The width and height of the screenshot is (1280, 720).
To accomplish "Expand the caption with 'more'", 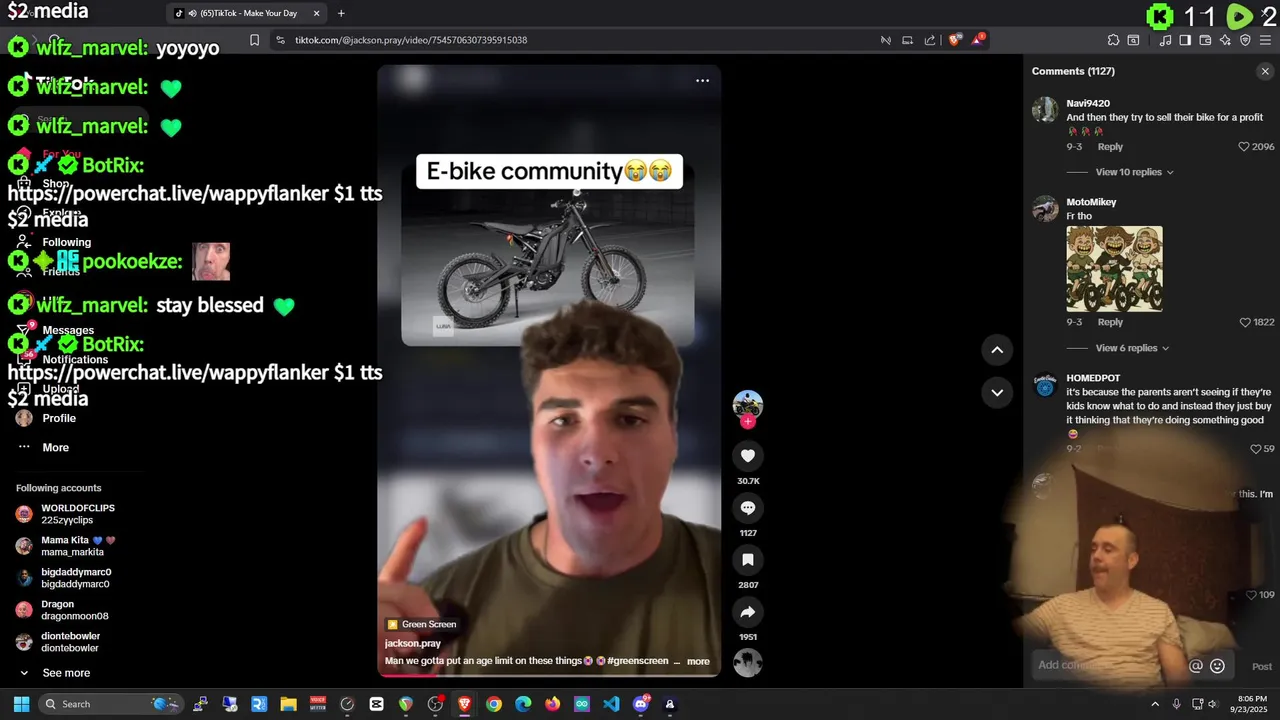I will point(698,661).
